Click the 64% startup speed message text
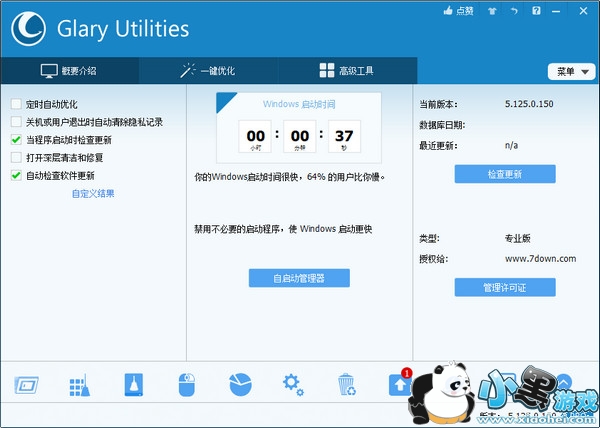 [x=290, y=177]
